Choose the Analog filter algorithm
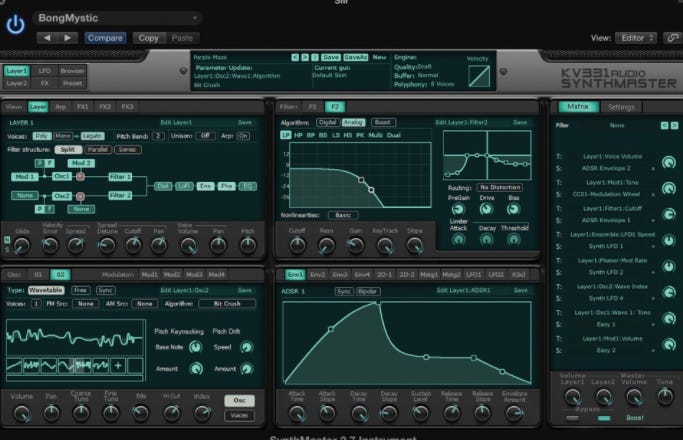Screen dimensions: 683x440 pos(353,122)
